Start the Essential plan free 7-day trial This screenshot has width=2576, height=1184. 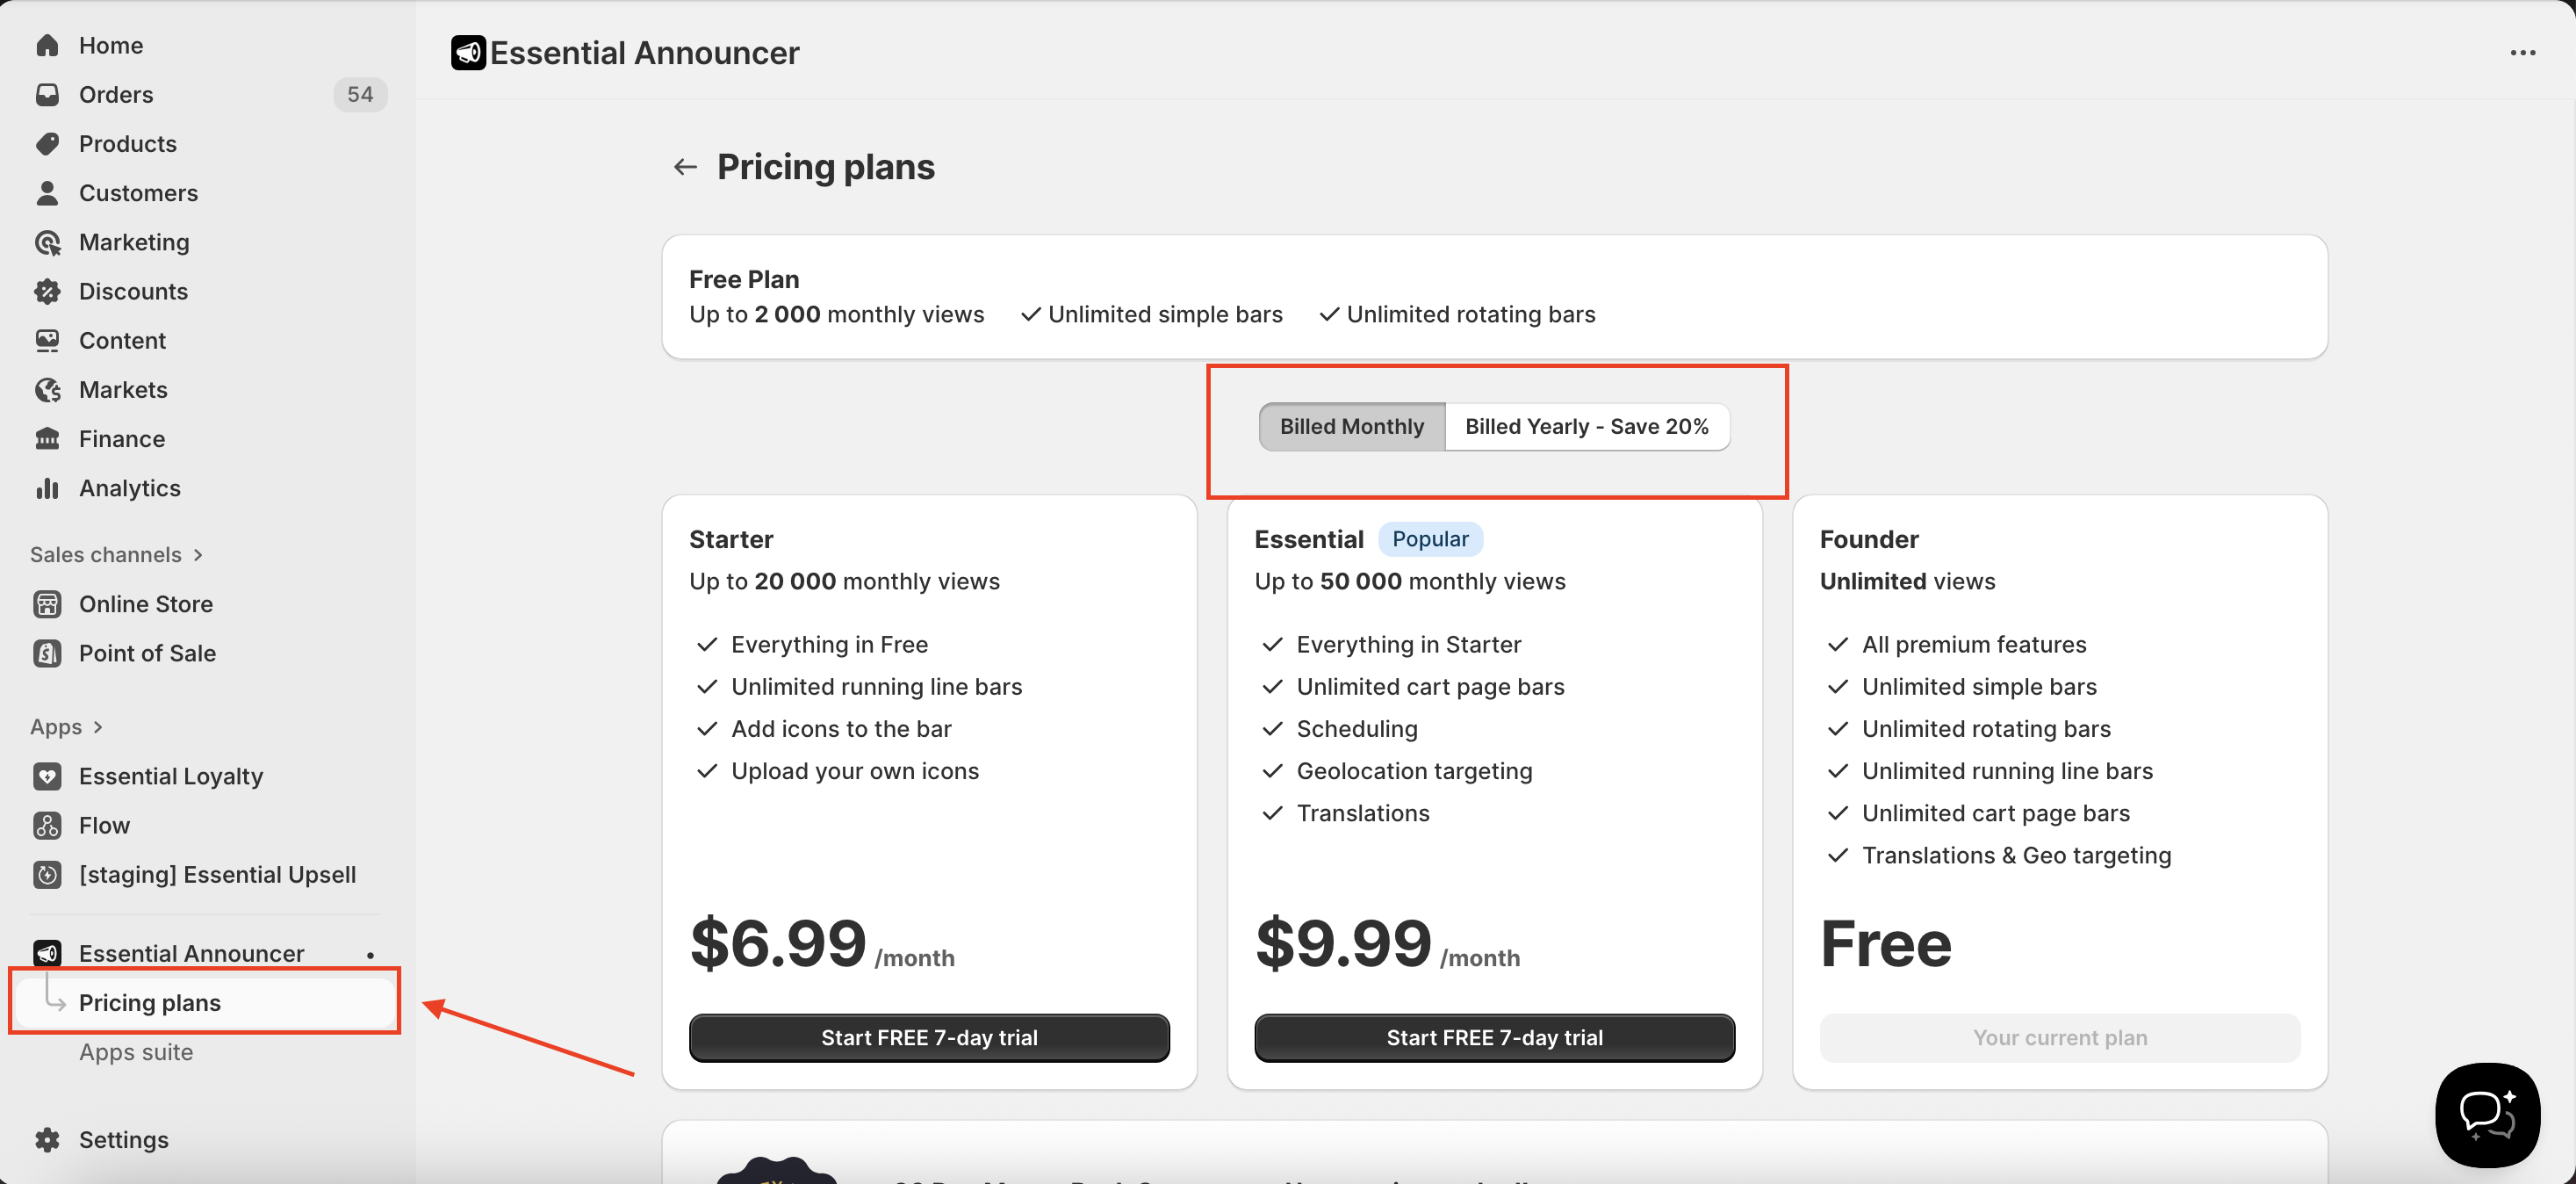[x=1493, y=1038]
